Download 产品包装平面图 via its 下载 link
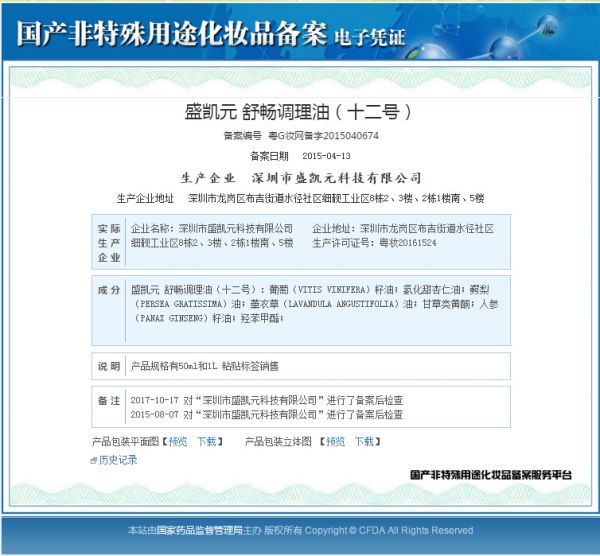This screenshot has height=556, width=600. coord(207,442)
